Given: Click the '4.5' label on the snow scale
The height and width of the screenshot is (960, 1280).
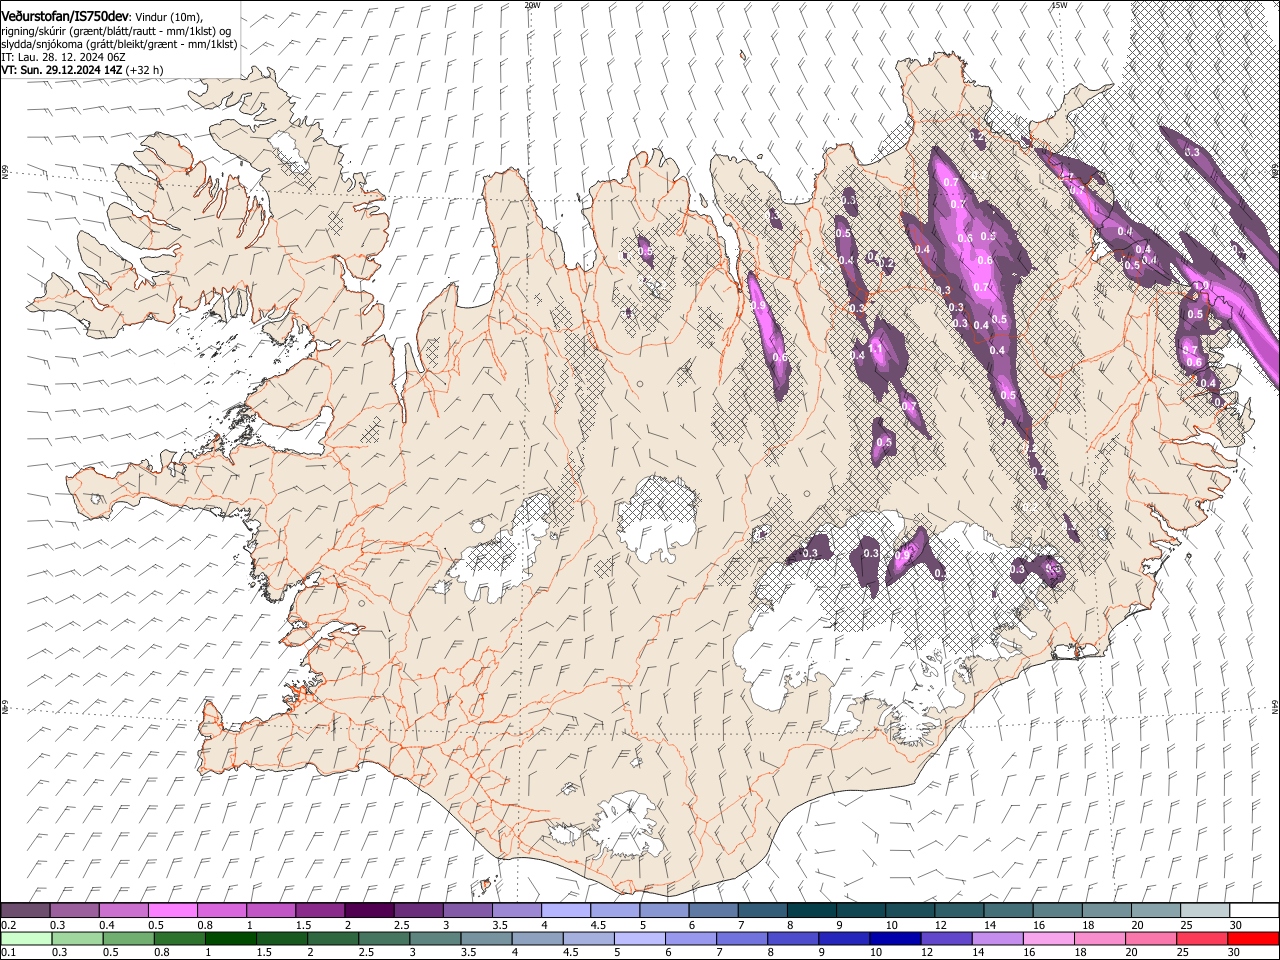Looking at the screenshot, I should [x=597, y=925].
